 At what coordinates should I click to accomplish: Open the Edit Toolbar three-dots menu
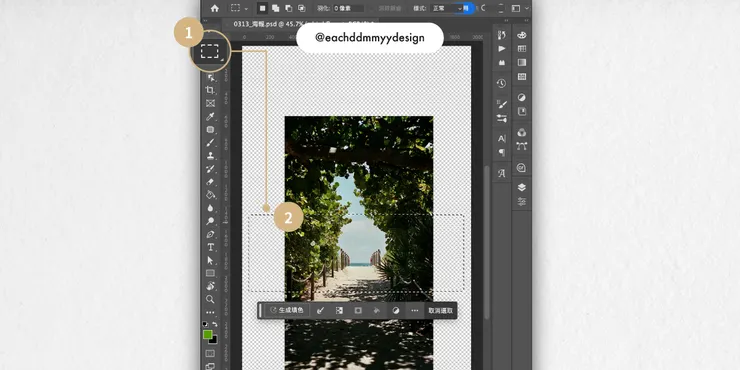pyautogui.click(x=210, y=312)
